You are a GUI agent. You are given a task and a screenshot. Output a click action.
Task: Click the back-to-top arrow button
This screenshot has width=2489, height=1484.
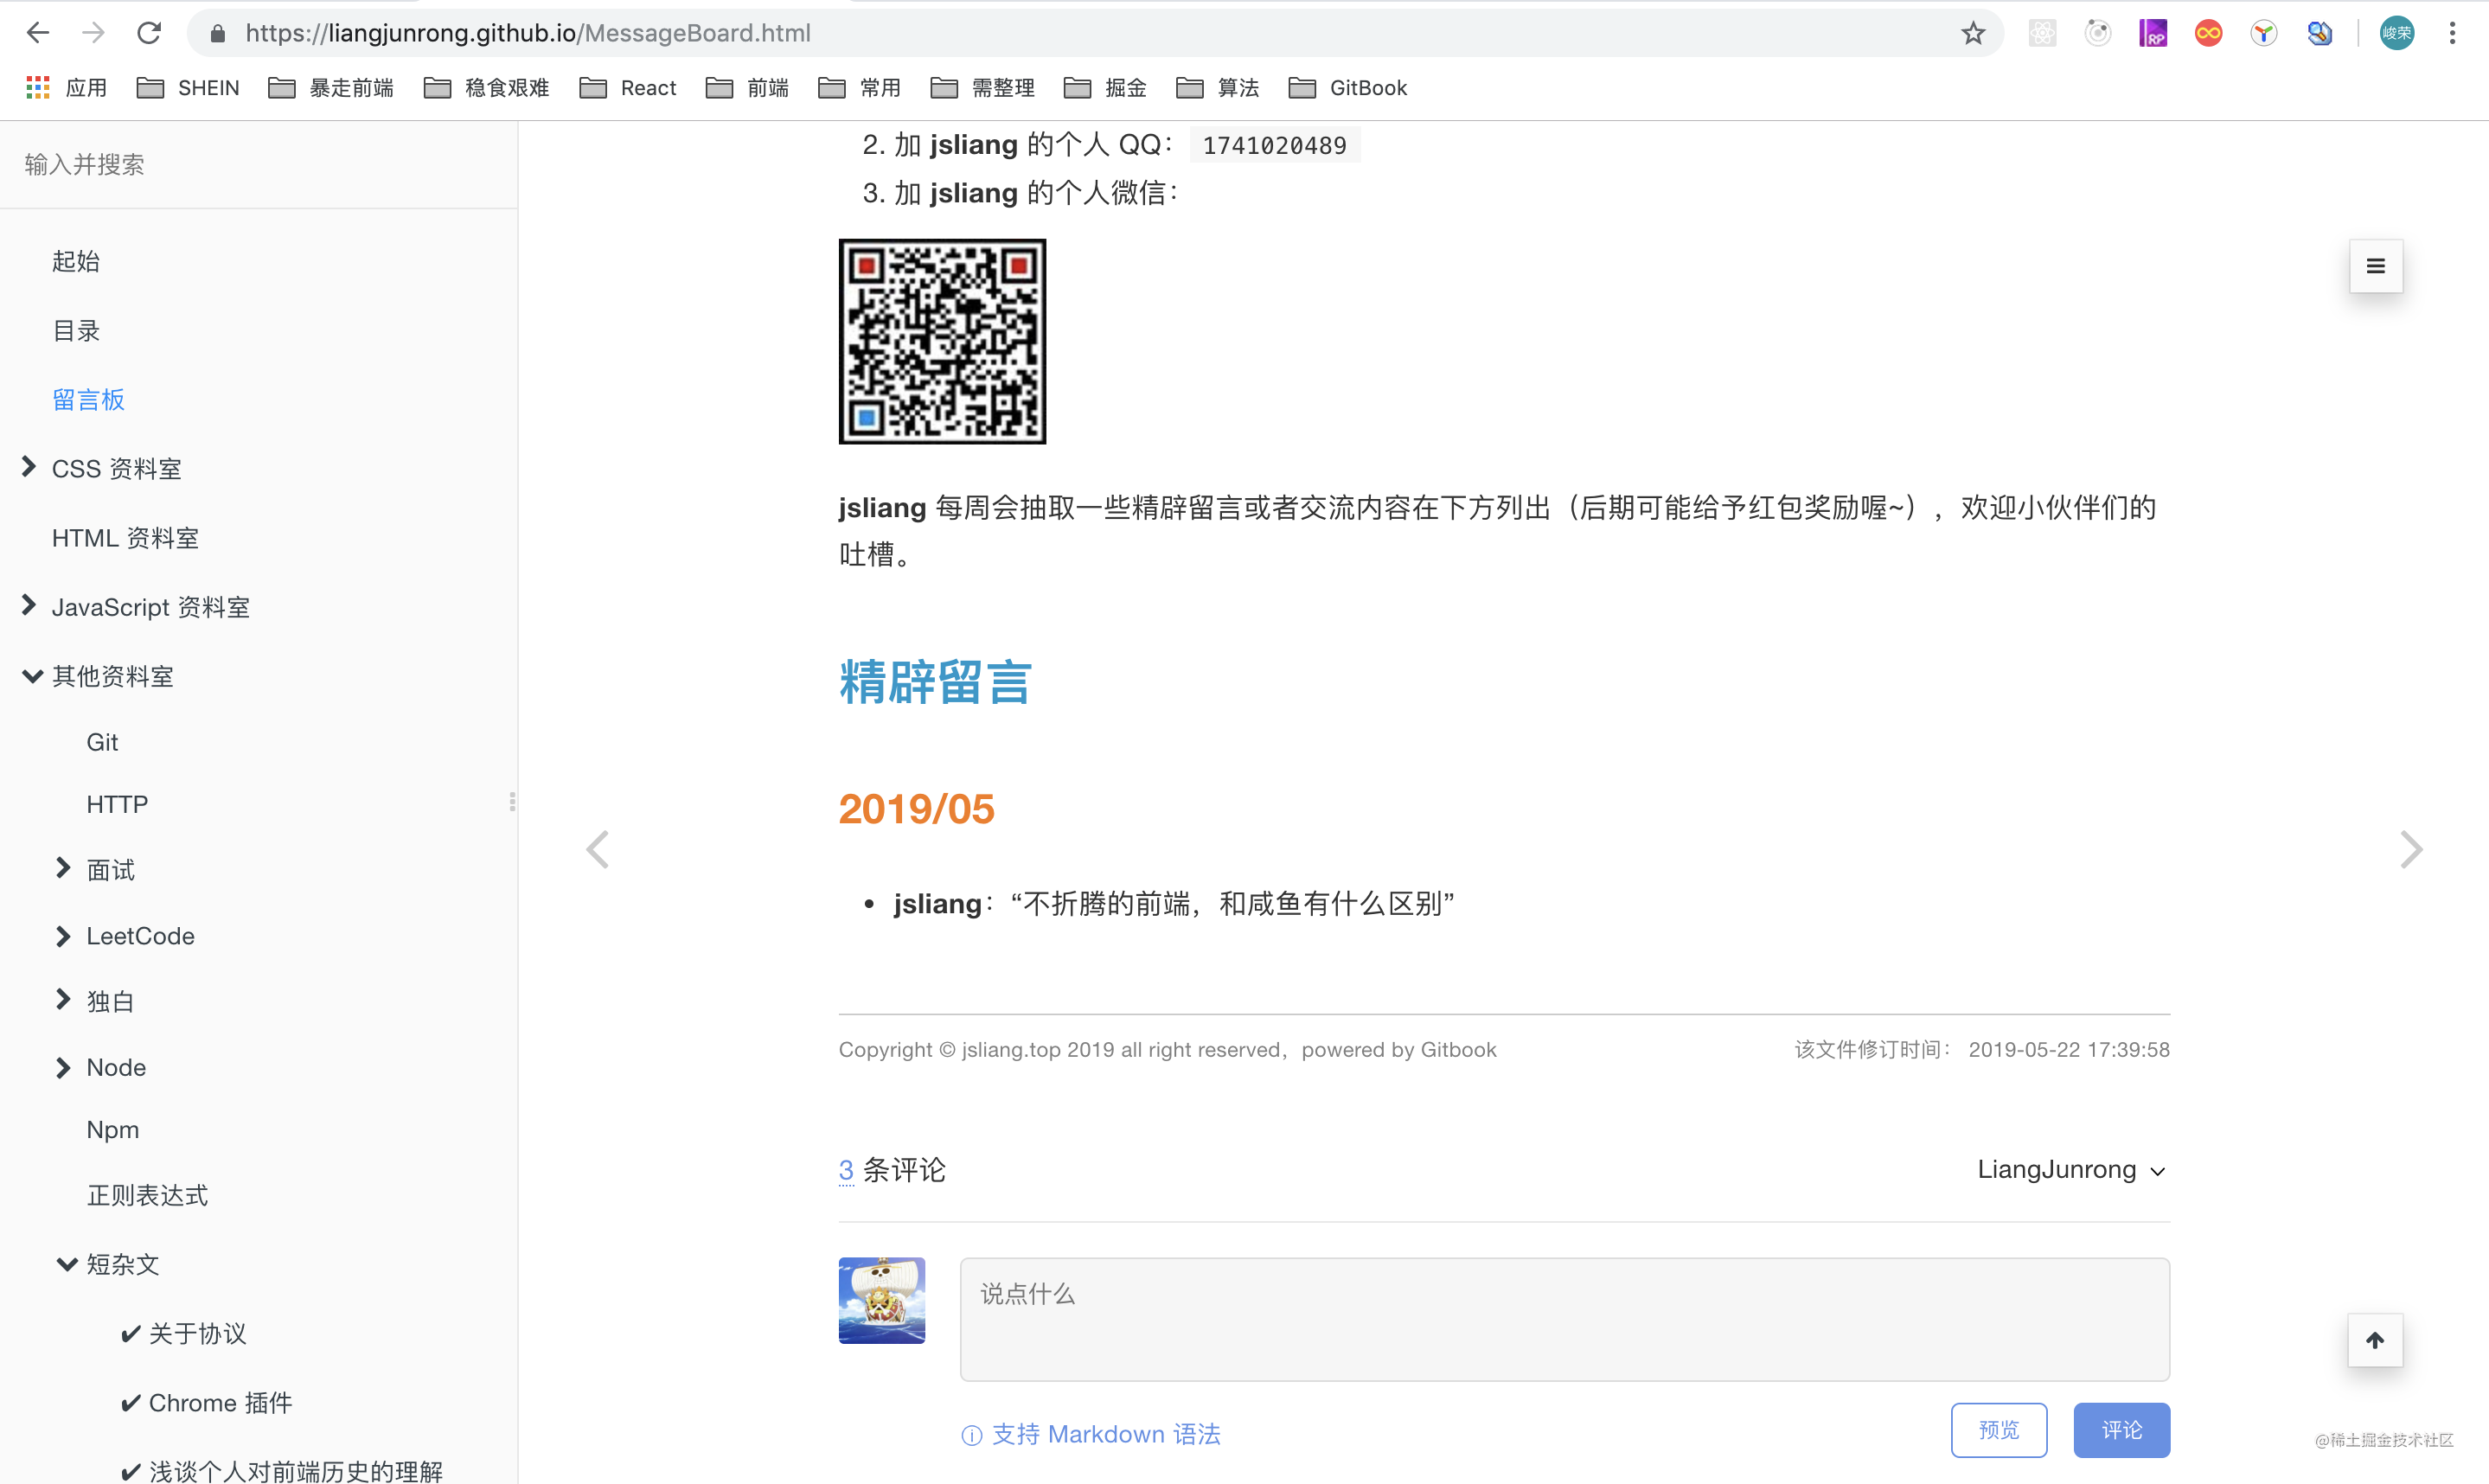point(2375,1340)
